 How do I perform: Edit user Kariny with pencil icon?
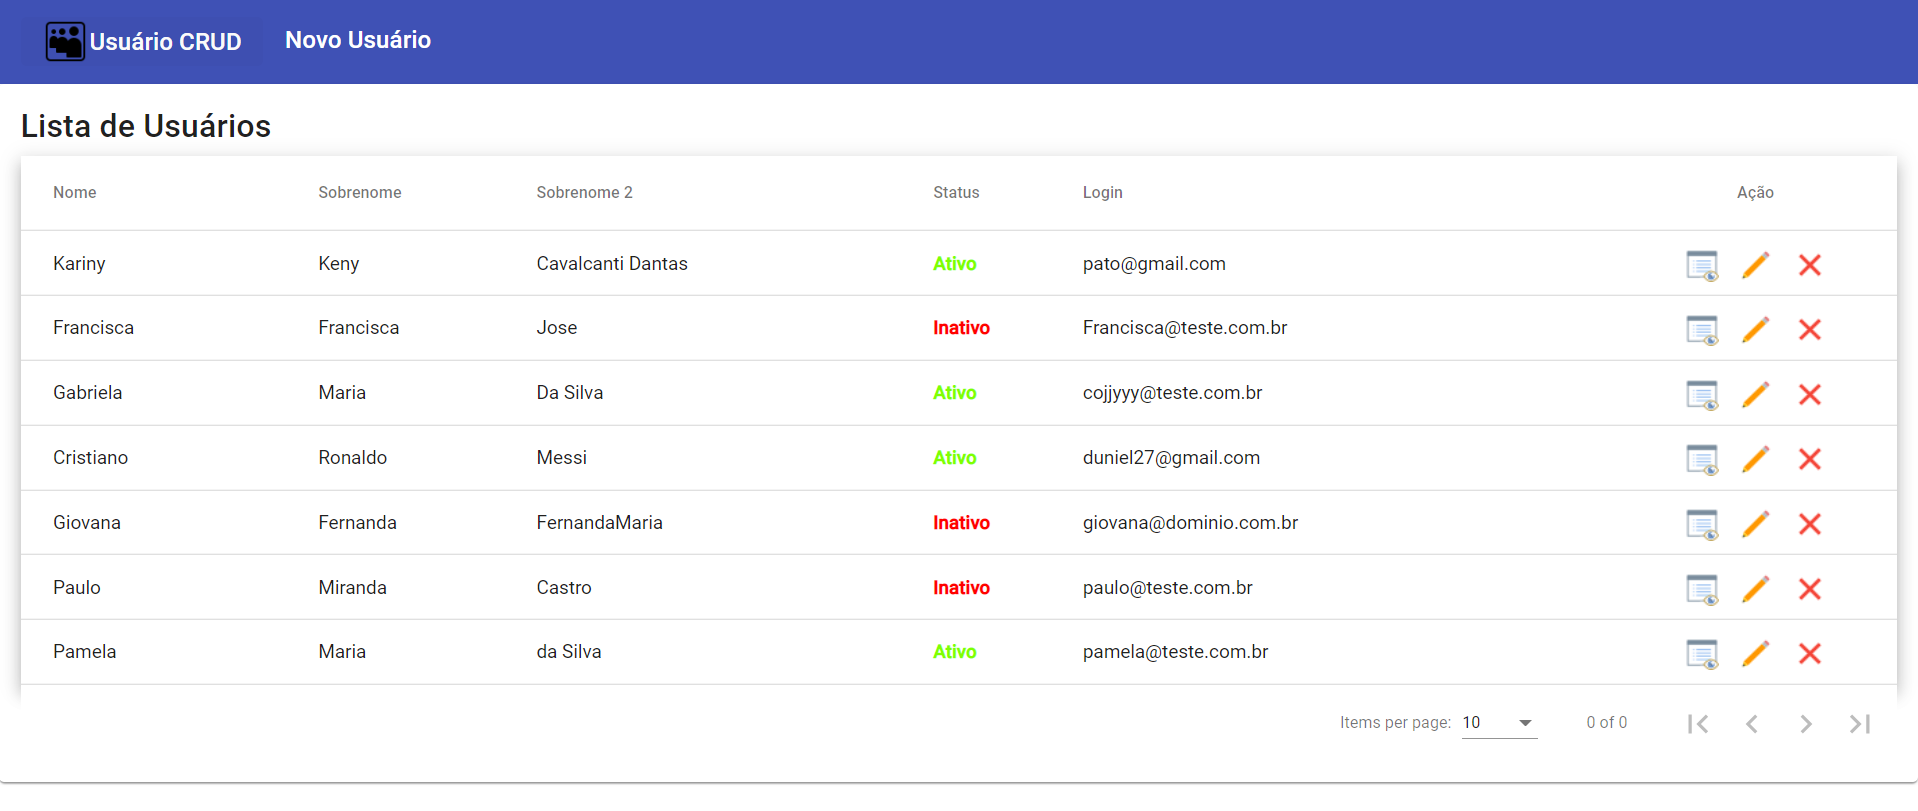(x=1756, y=265)
